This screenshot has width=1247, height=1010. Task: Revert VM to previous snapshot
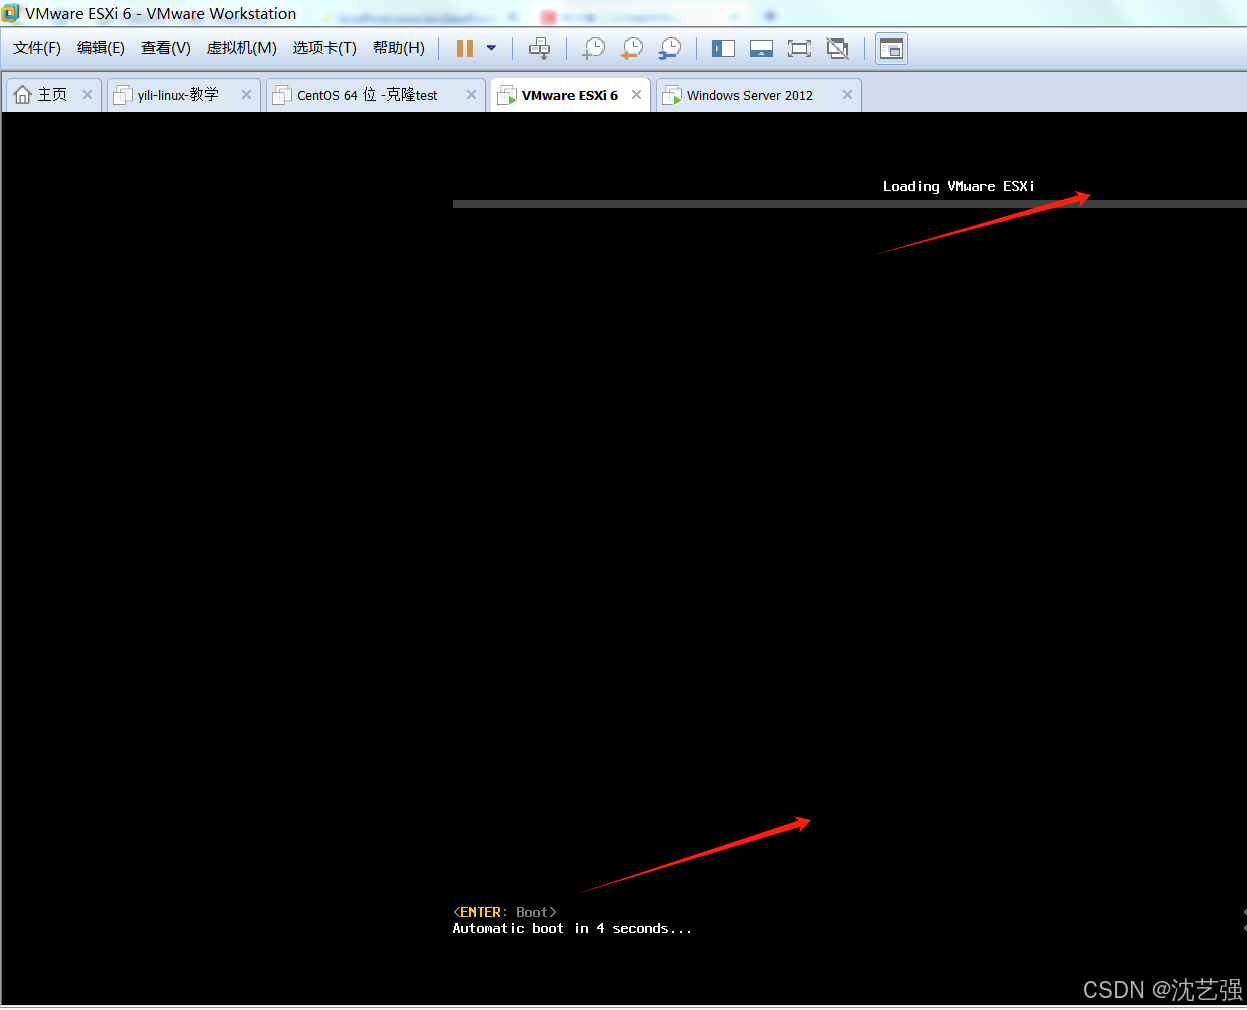pos(632,48)
